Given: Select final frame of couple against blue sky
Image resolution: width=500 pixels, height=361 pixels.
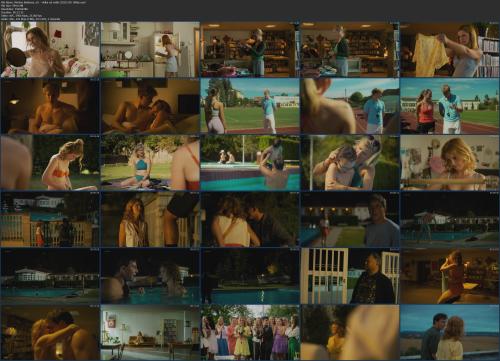Looking at the screenshot, I should (450, 332).
